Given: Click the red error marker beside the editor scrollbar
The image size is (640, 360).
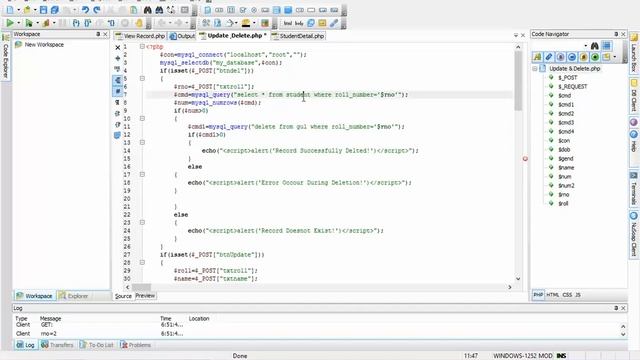Looking at the screenshot, I should [x=525, y=159].
